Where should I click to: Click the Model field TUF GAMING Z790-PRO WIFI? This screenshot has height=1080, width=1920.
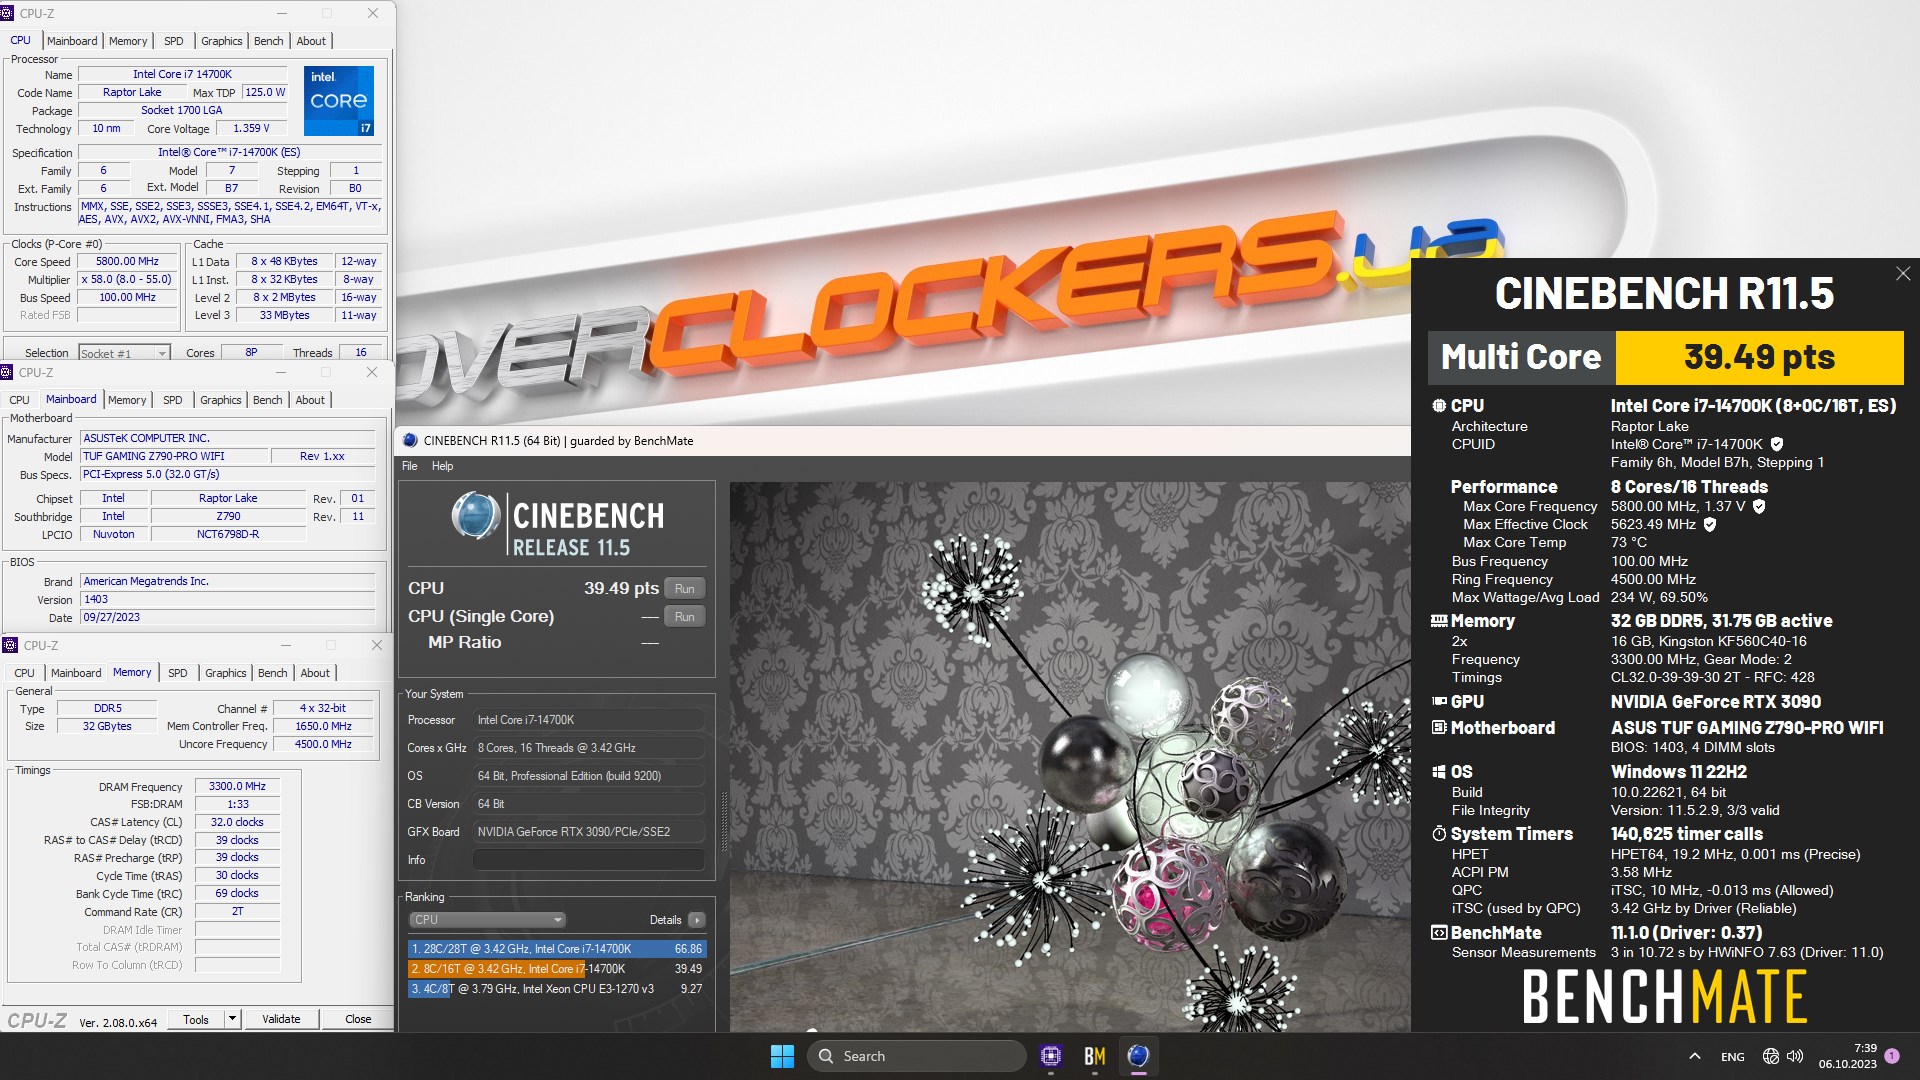tap(174, 456)
